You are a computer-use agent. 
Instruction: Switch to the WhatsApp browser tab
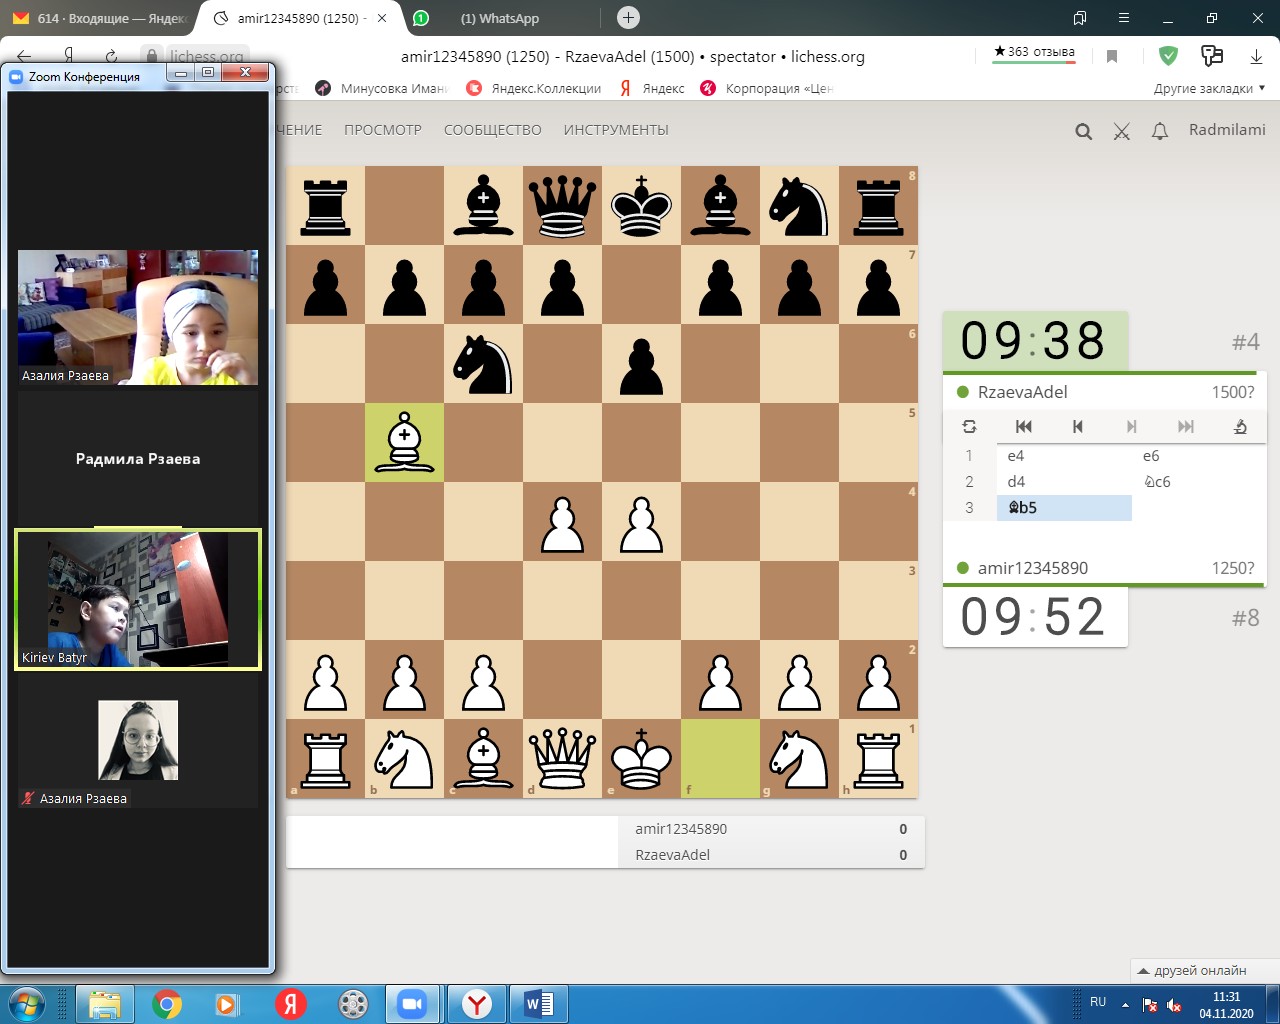(498, 18)
